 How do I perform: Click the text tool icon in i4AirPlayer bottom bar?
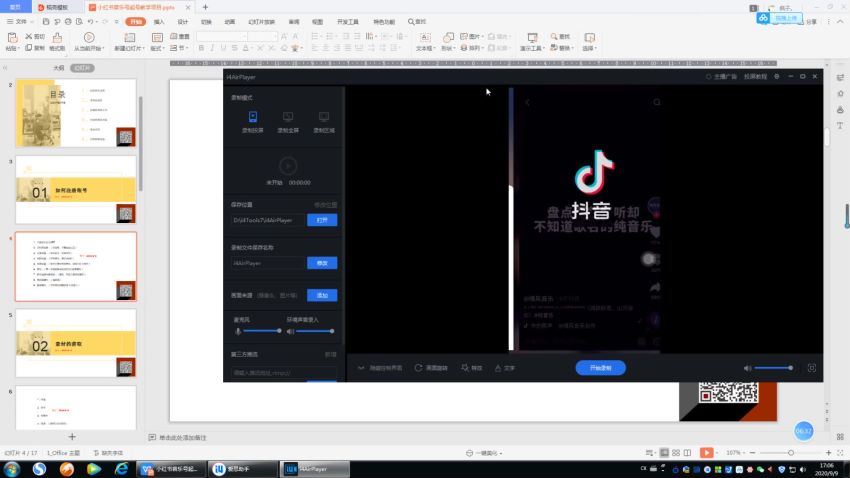tap(498, 368)
